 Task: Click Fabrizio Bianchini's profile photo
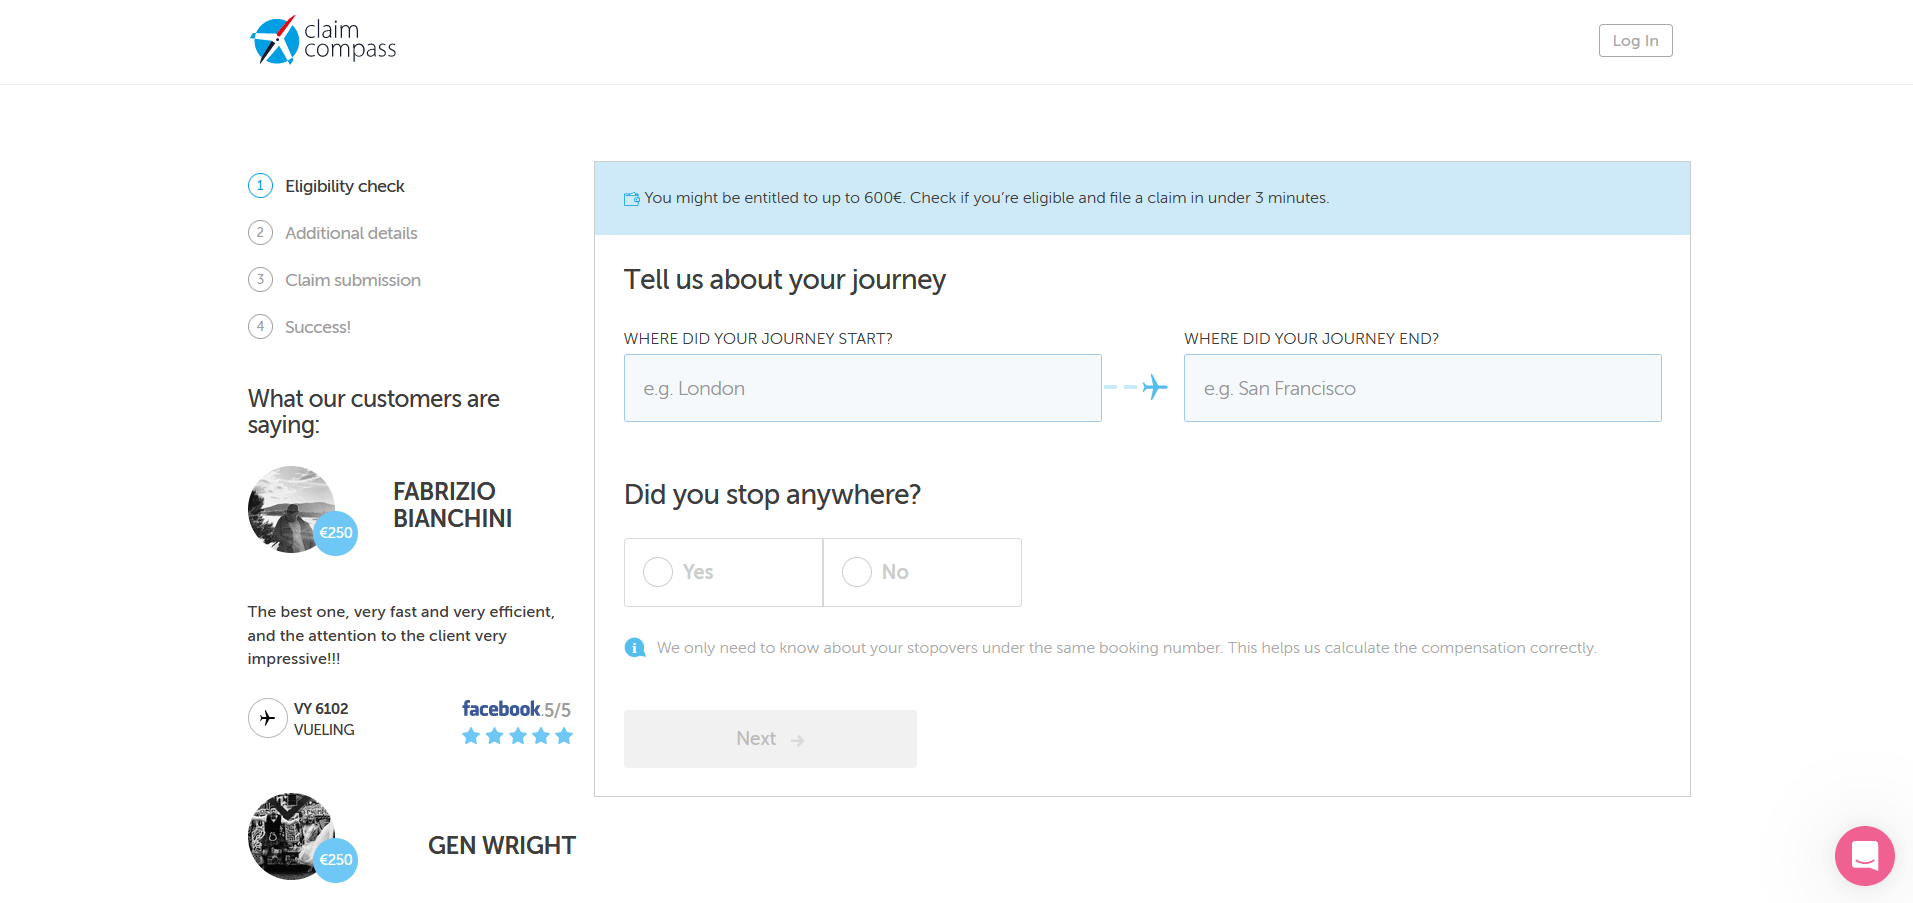[291, 509]
